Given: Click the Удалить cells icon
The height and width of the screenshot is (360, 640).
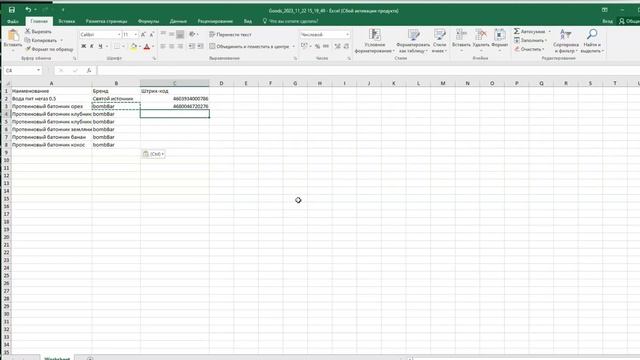Looking at the screenshot, I should [481, 35].
